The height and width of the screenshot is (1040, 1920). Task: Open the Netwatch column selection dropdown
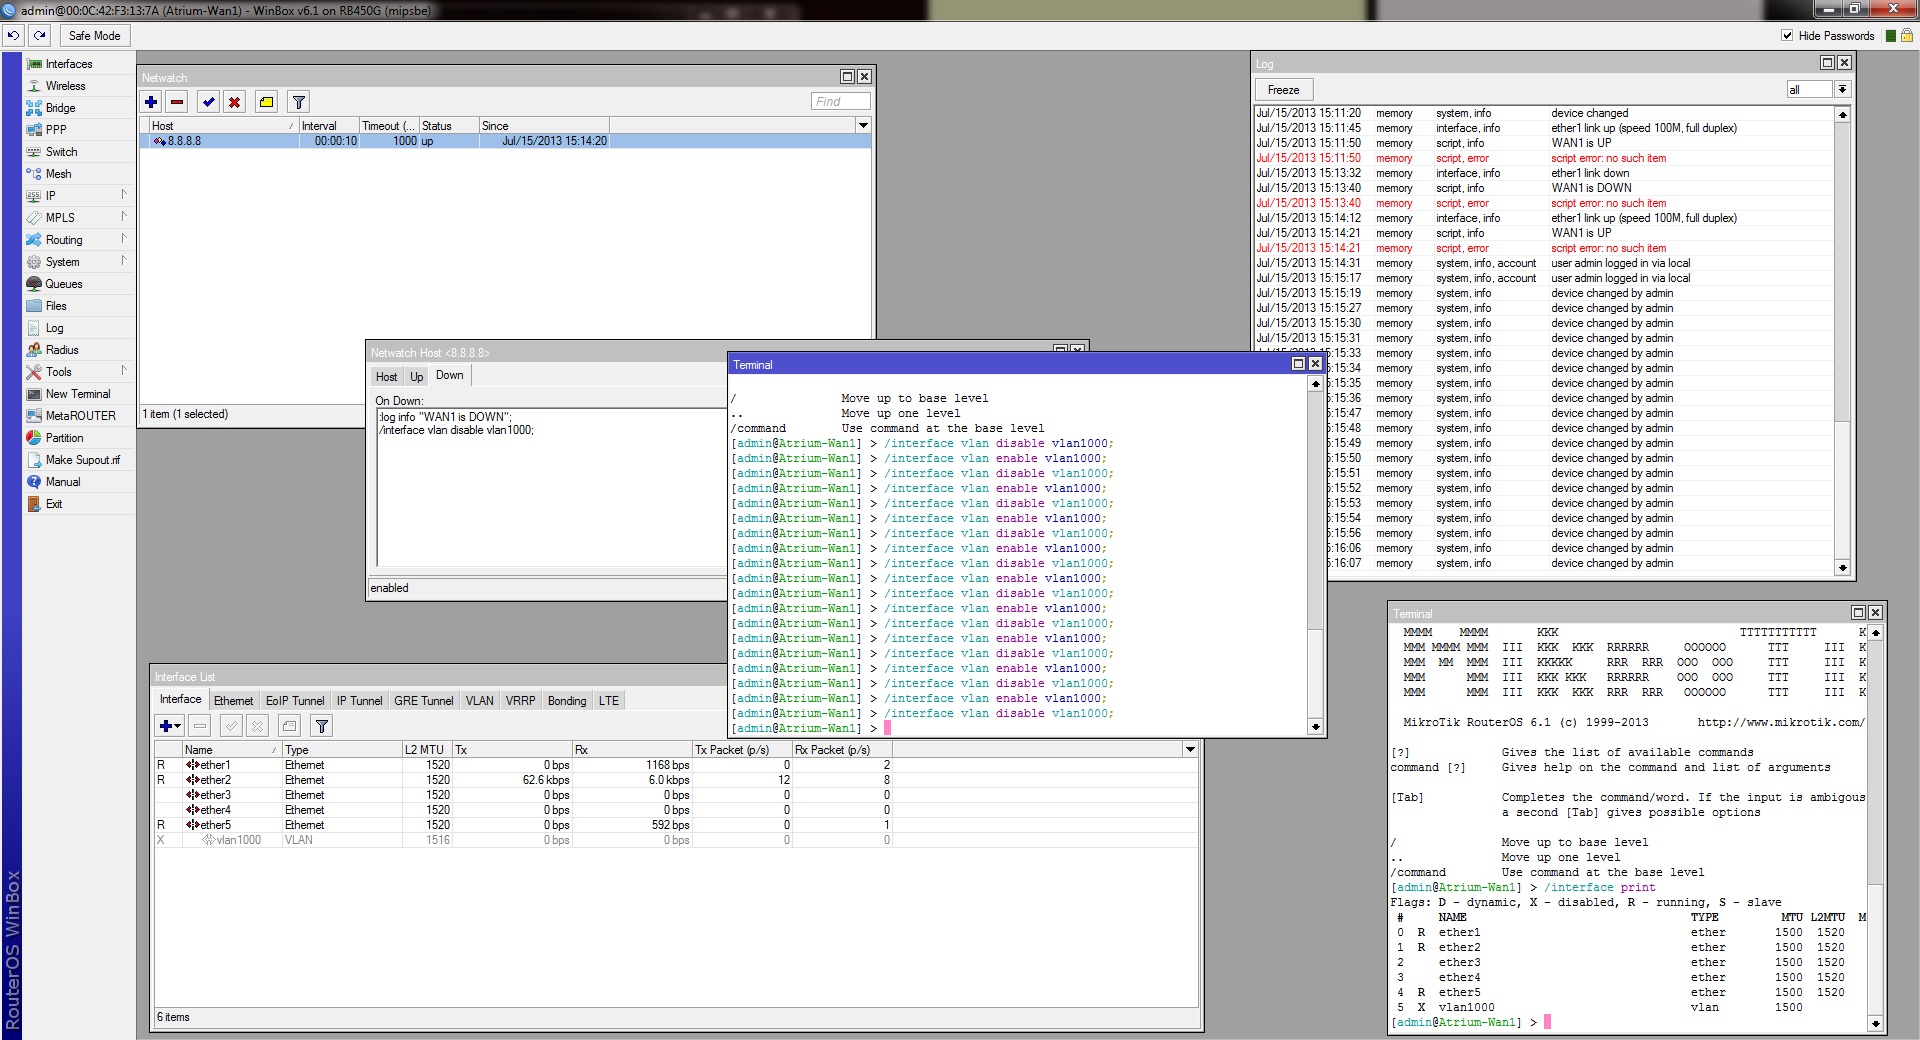862,125
